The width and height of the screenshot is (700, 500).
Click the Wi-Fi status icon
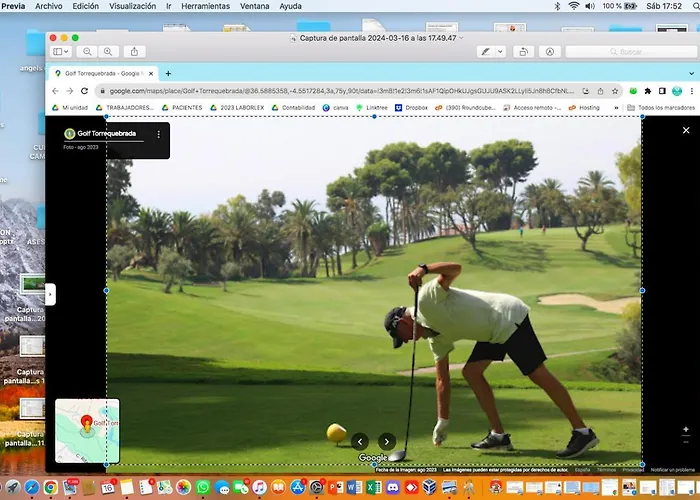point(574,6)
